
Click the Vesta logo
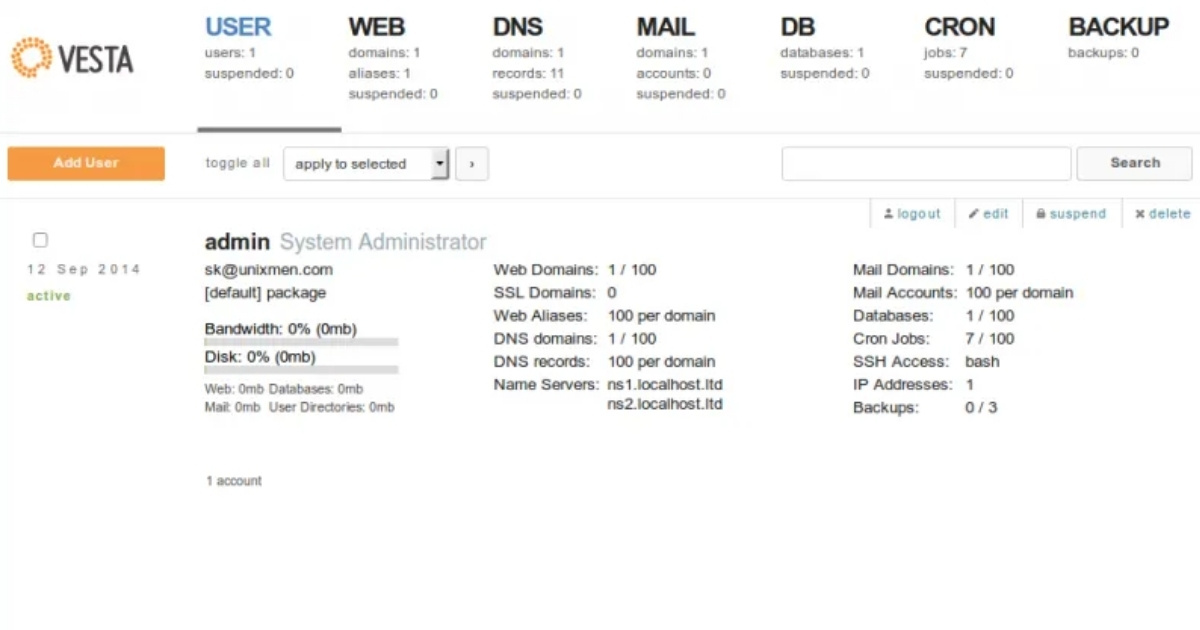pos(71,58)
